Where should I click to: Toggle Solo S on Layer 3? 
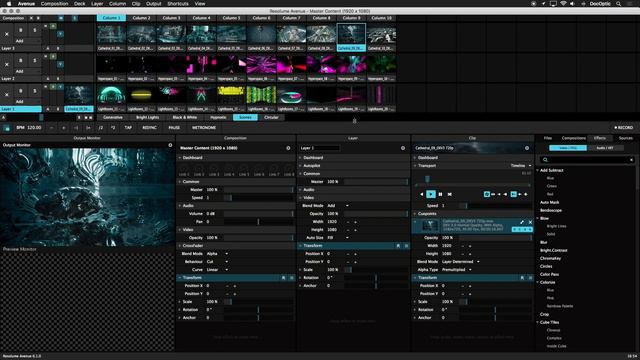coord(35,30)
